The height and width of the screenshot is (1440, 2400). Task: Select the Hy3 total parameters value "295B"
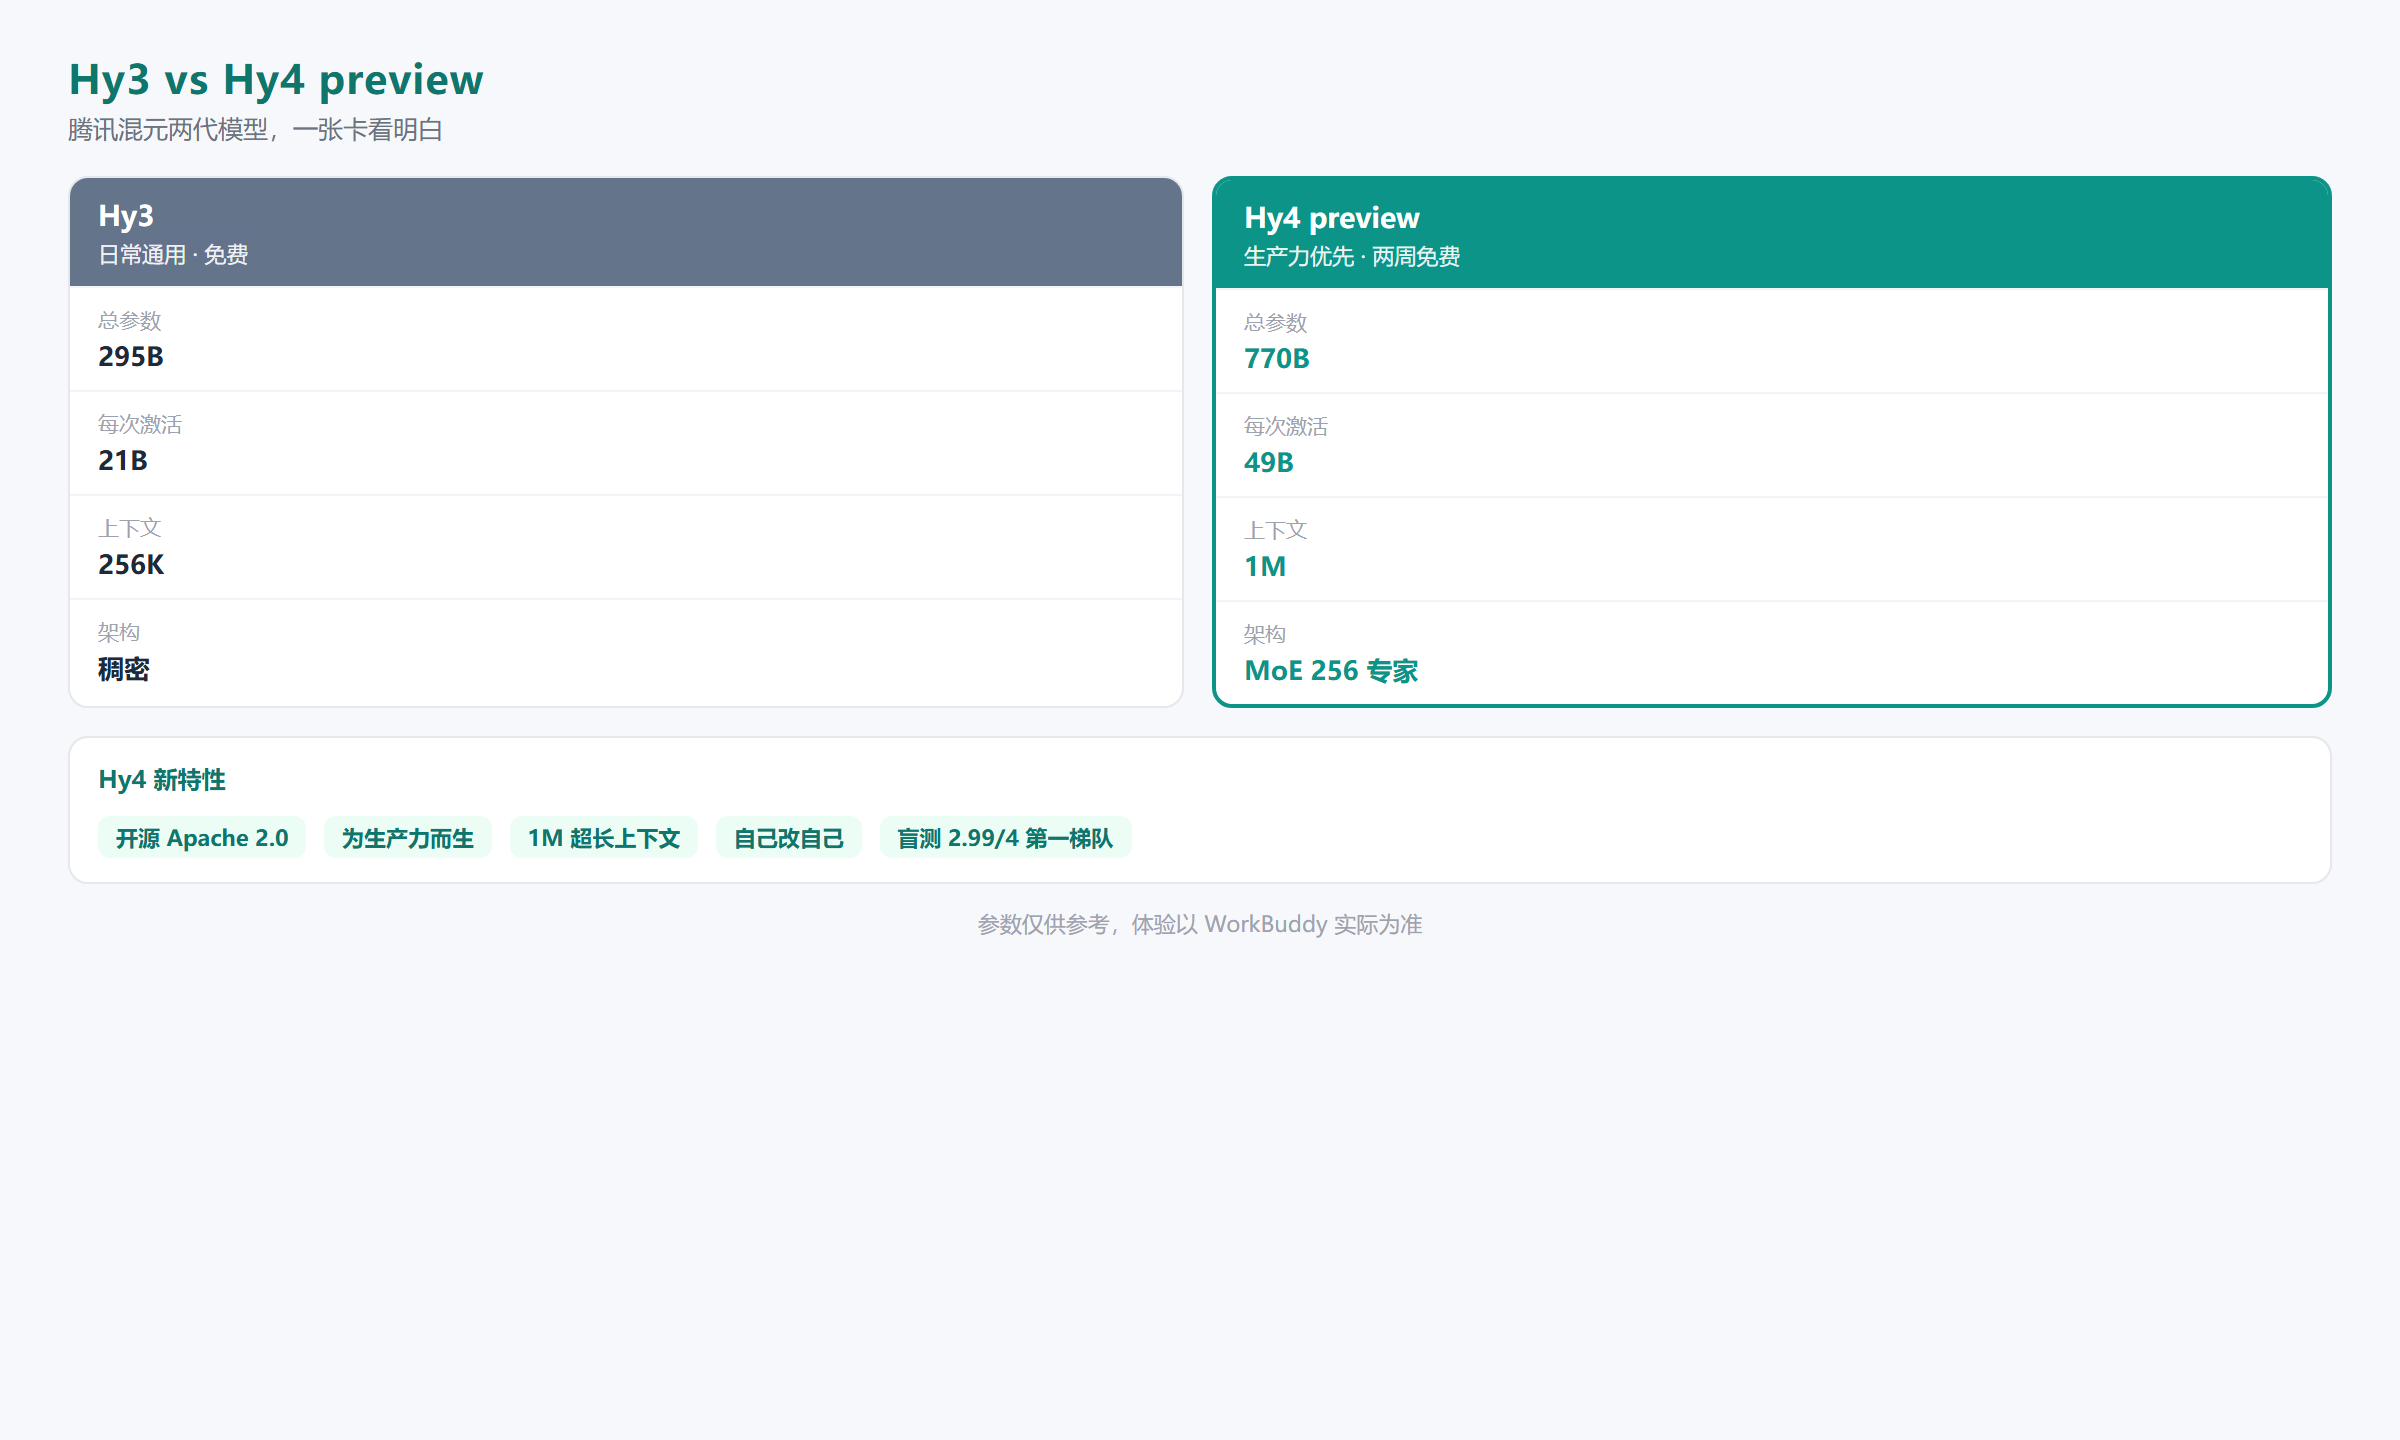click(x=131, y=357)
